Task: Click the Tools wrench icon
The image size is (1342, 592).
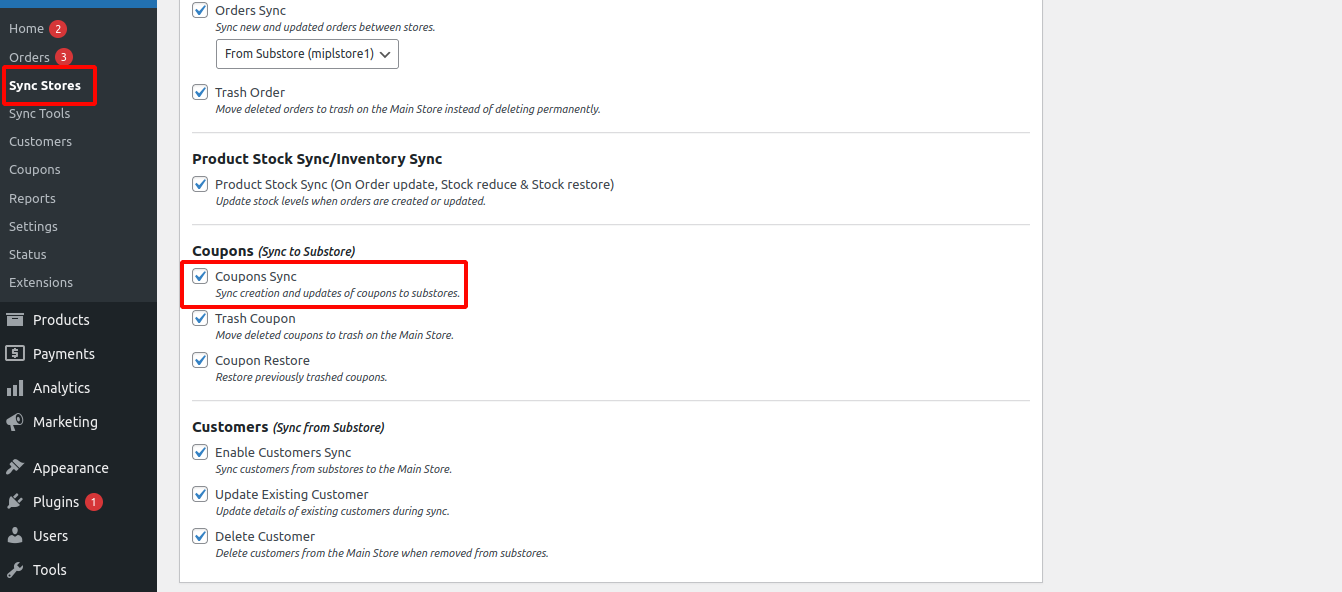Action: 15,570
